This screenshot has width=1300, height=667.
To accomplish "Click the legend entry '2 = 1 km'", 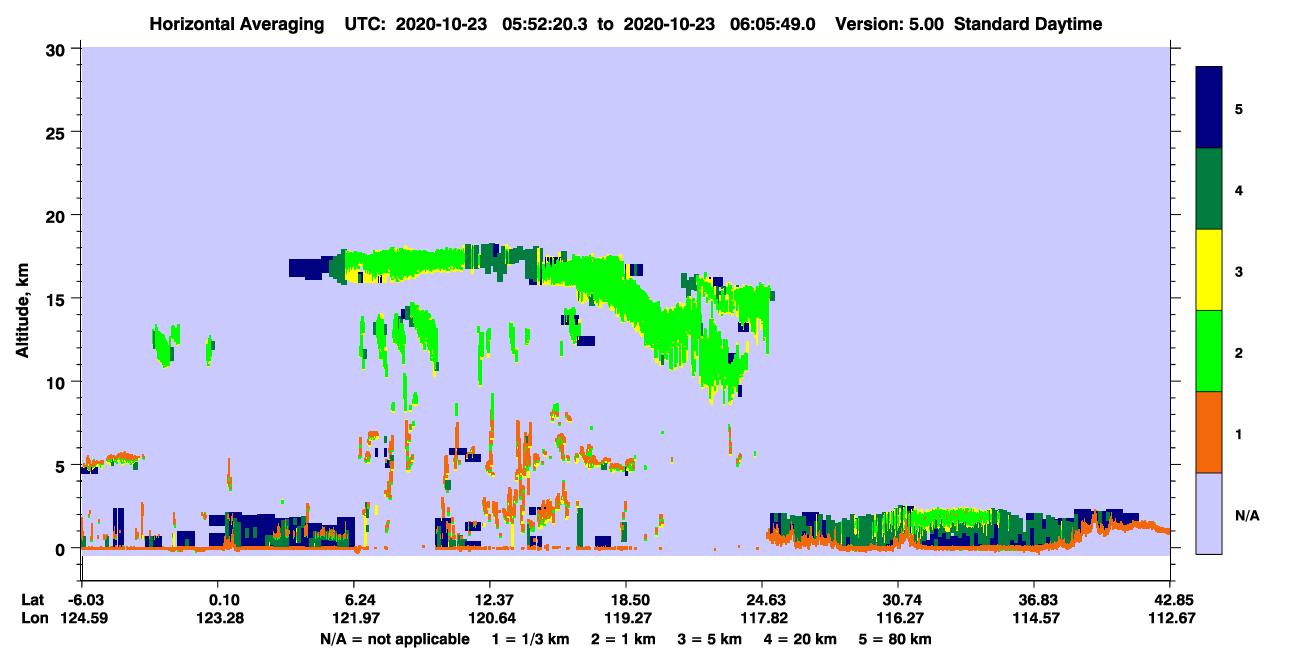I will click(x=623, y=639).
